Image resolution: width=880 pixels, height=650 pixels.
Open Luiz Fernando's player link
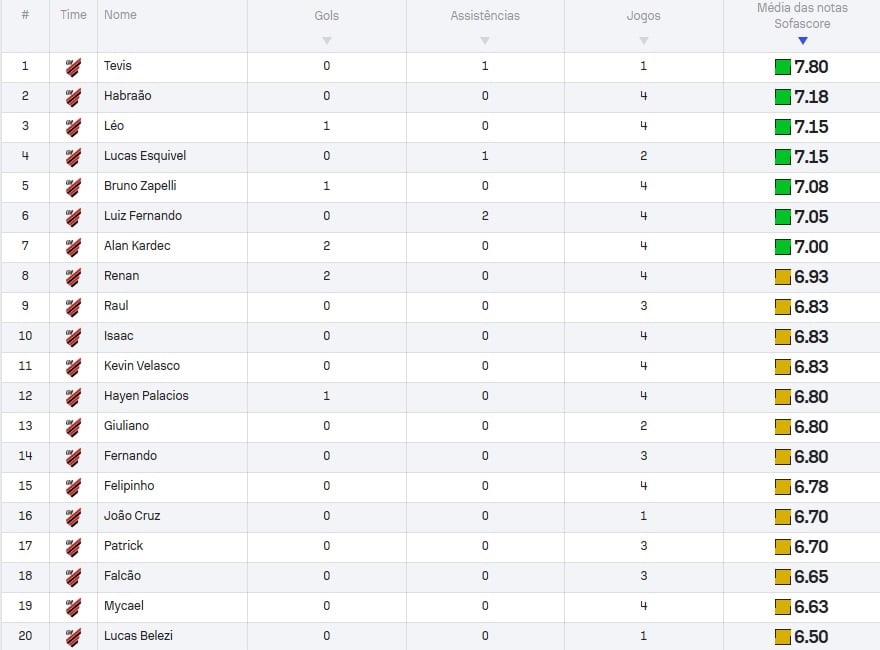143,216
